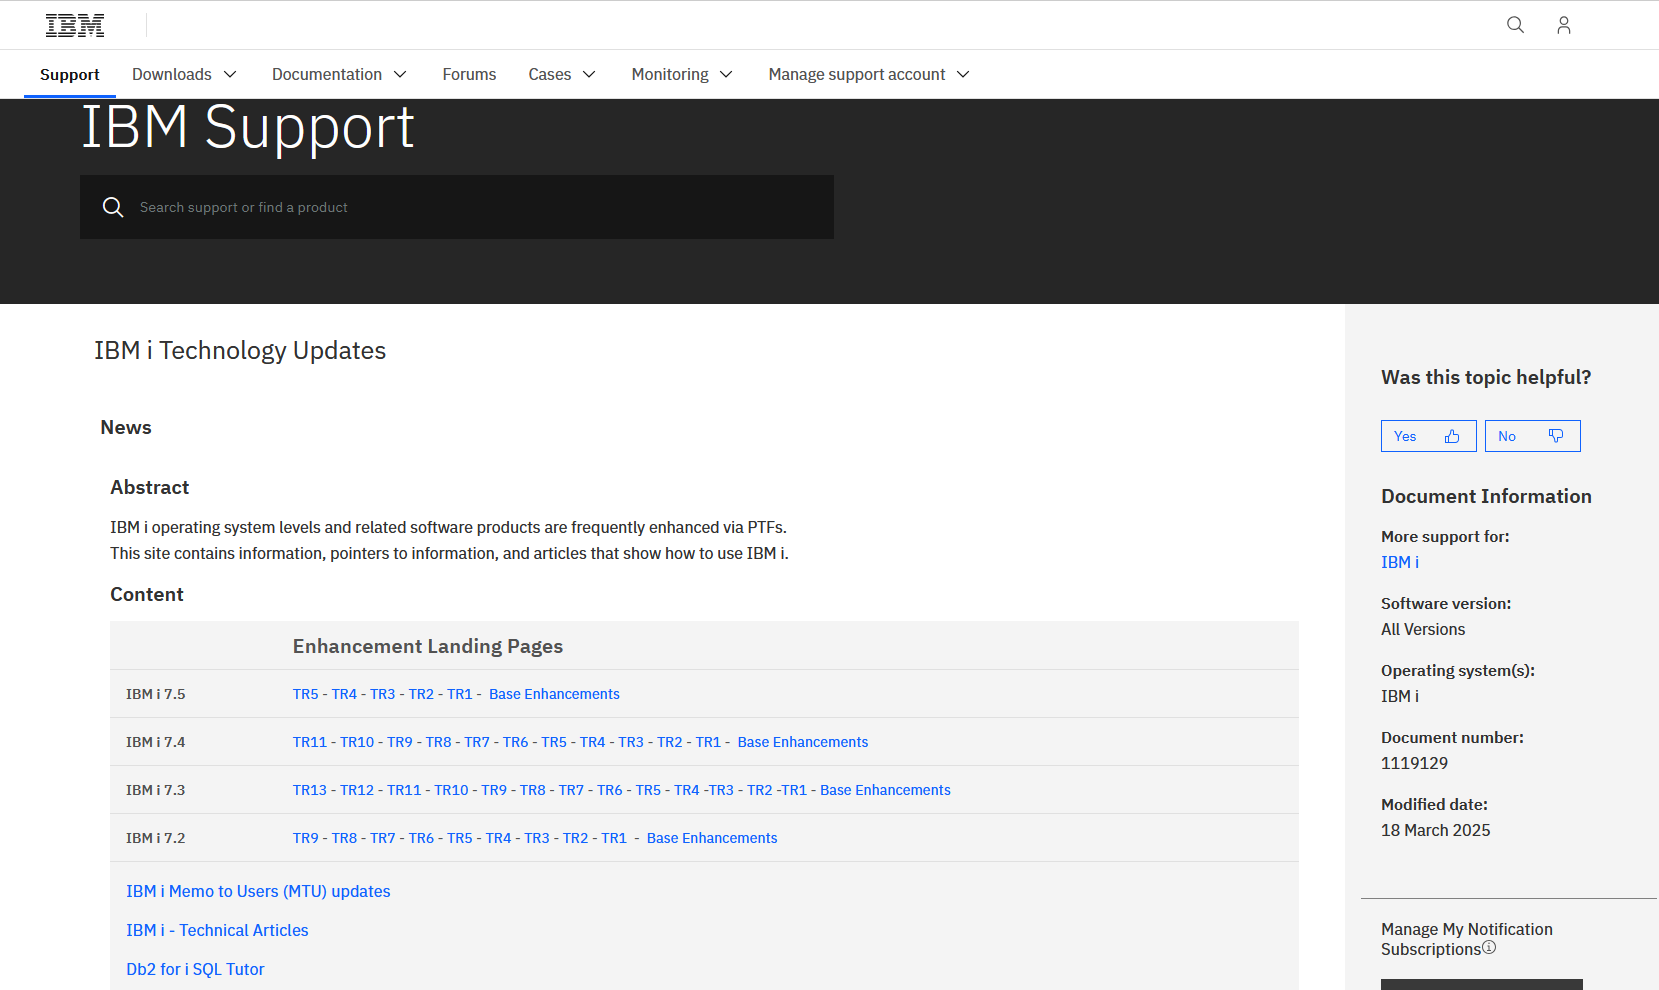Open TR6 in the IBM i 7.4 row
Screen dimensions: 1659x990
coord(516,742)
